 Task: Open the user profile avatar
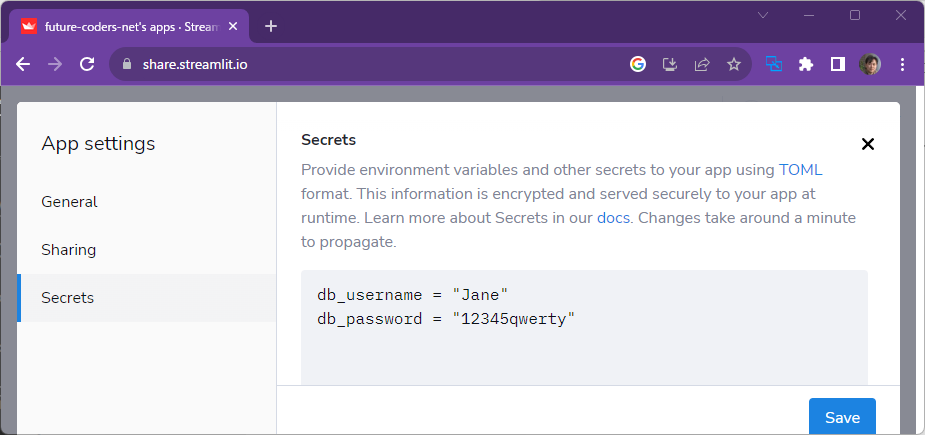coord(870,64)
